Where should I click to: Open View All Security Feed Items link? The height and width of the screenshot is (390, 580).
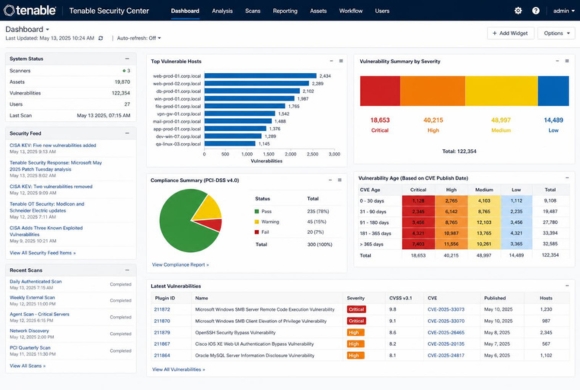pos(43,253)
